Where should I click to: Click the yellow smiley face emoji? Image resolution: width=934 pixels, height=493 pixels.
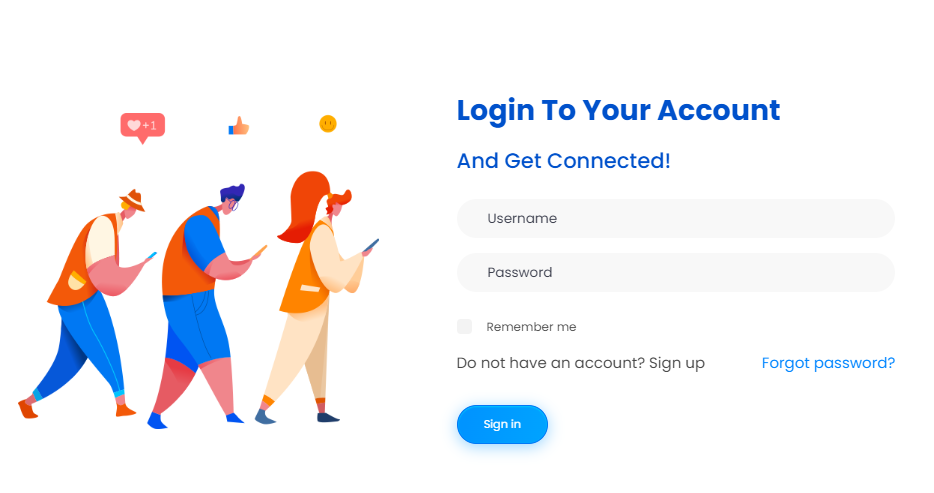[328, 123]
